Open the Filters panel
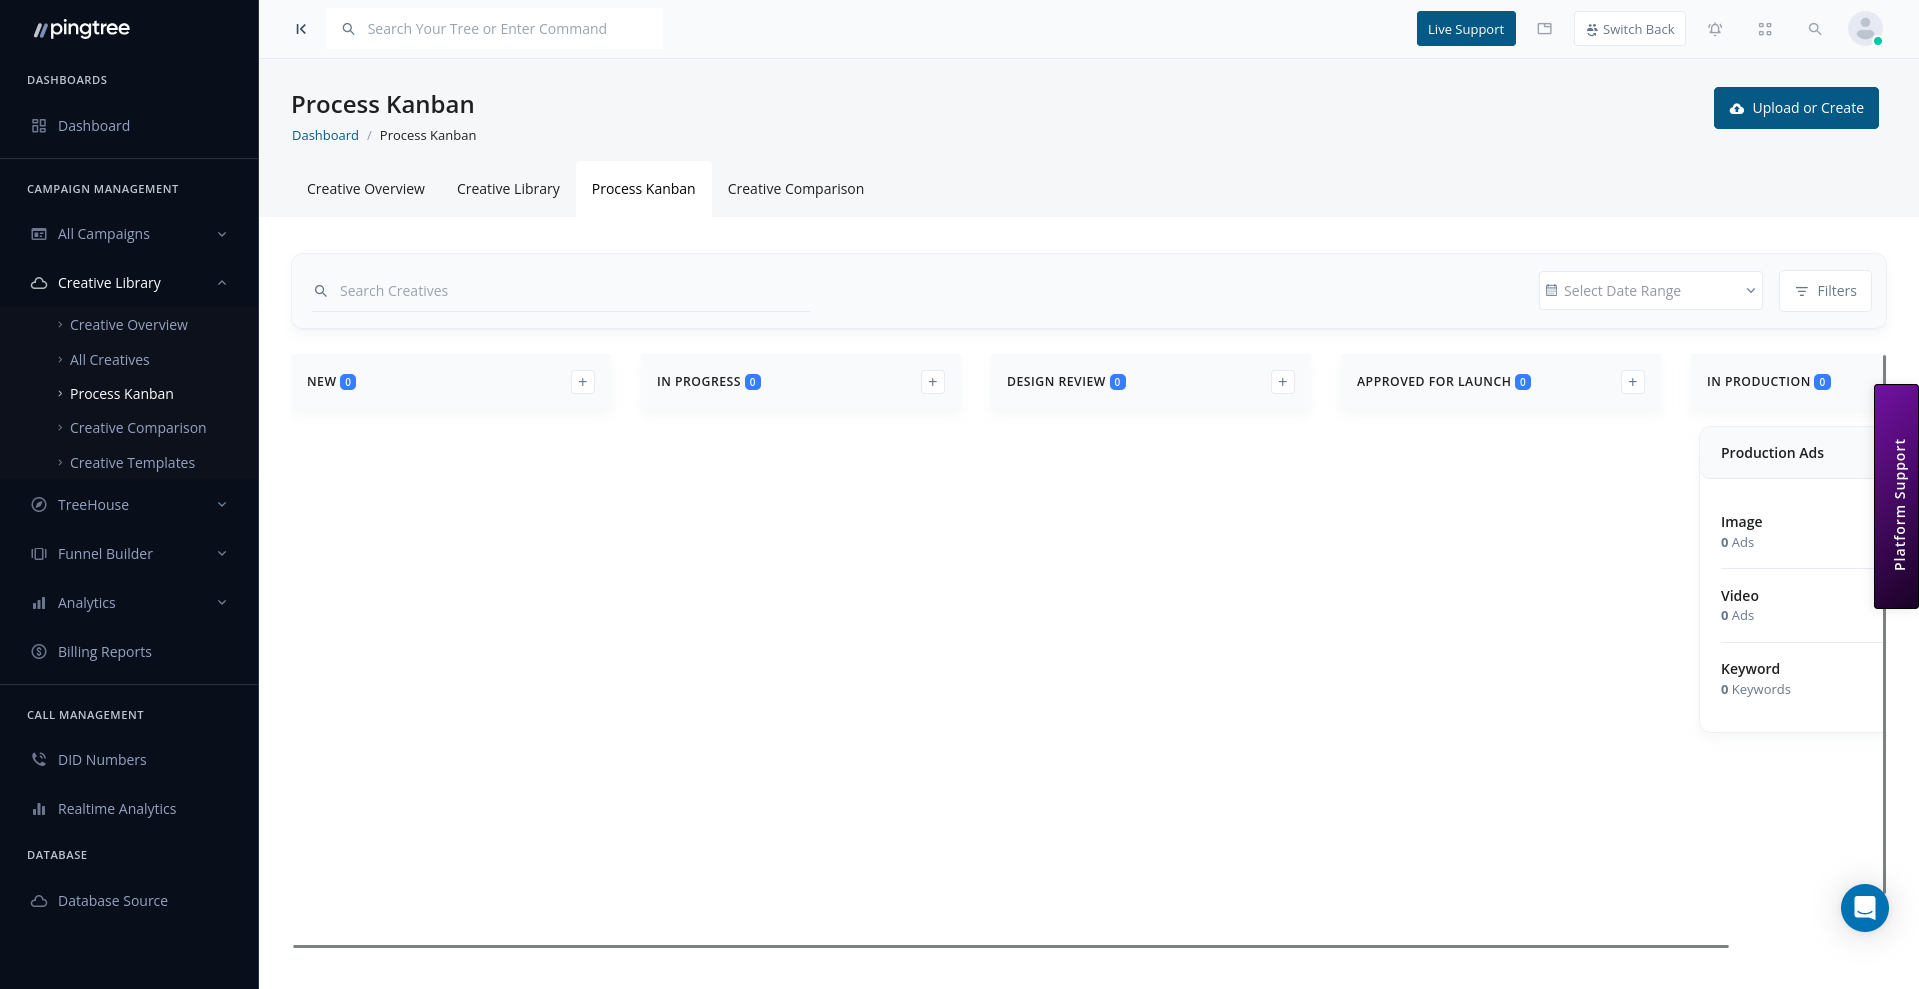Image resolution: width=1919 pixels, height=989 pixels. click(x=1825, y=291)
